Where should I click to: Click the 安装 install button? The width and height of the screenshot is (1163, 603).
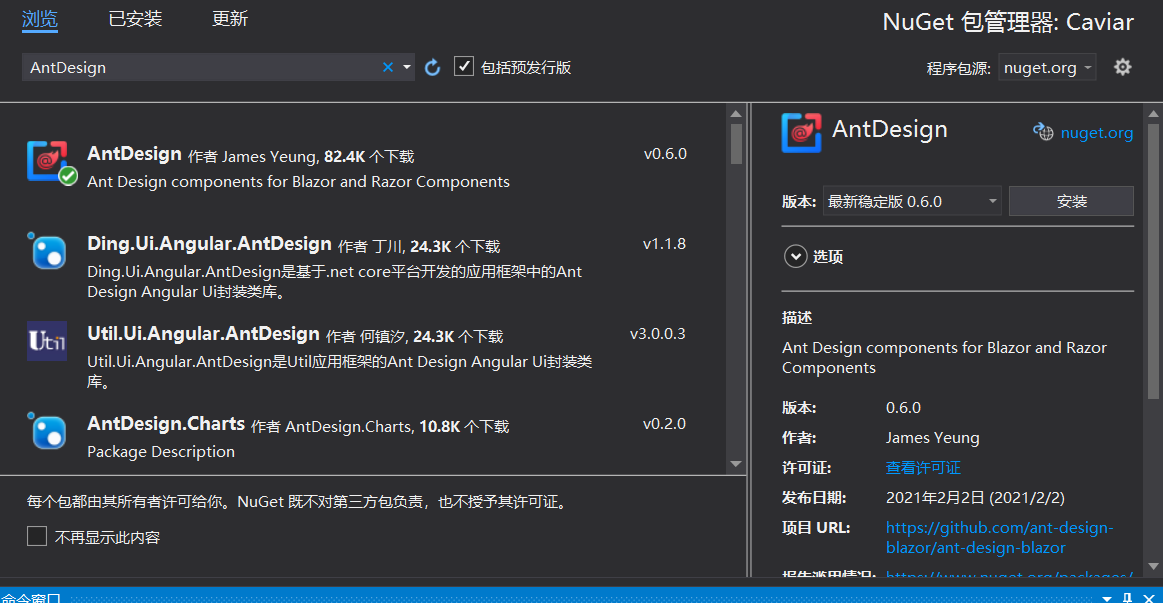[x=1071, y=201]
